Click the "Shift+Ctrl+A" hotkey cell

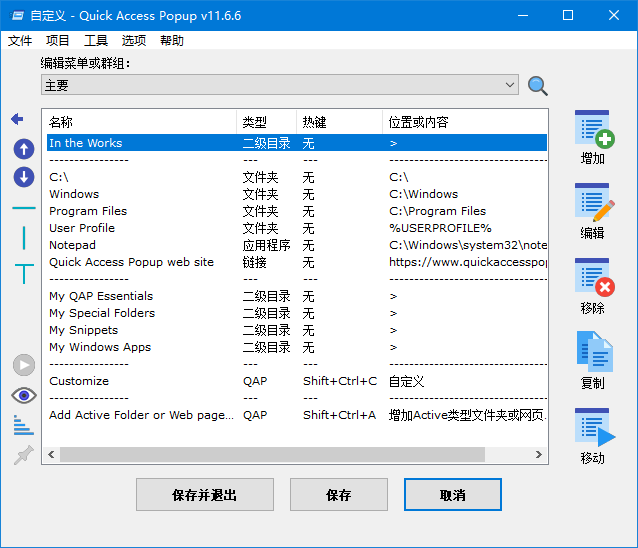coord(339,415)
